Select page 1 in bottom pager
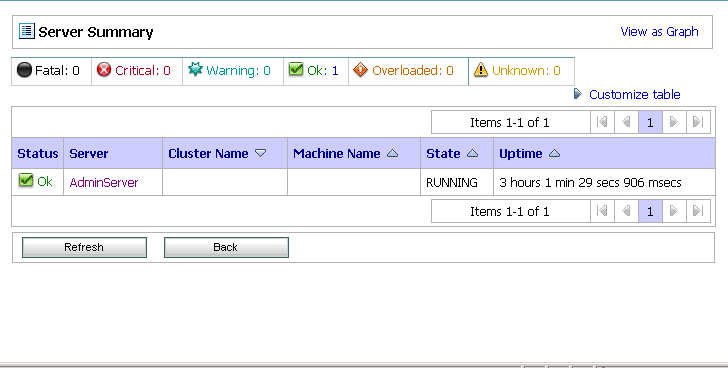This screenshot has width=728, height=368. coord(650,211)
